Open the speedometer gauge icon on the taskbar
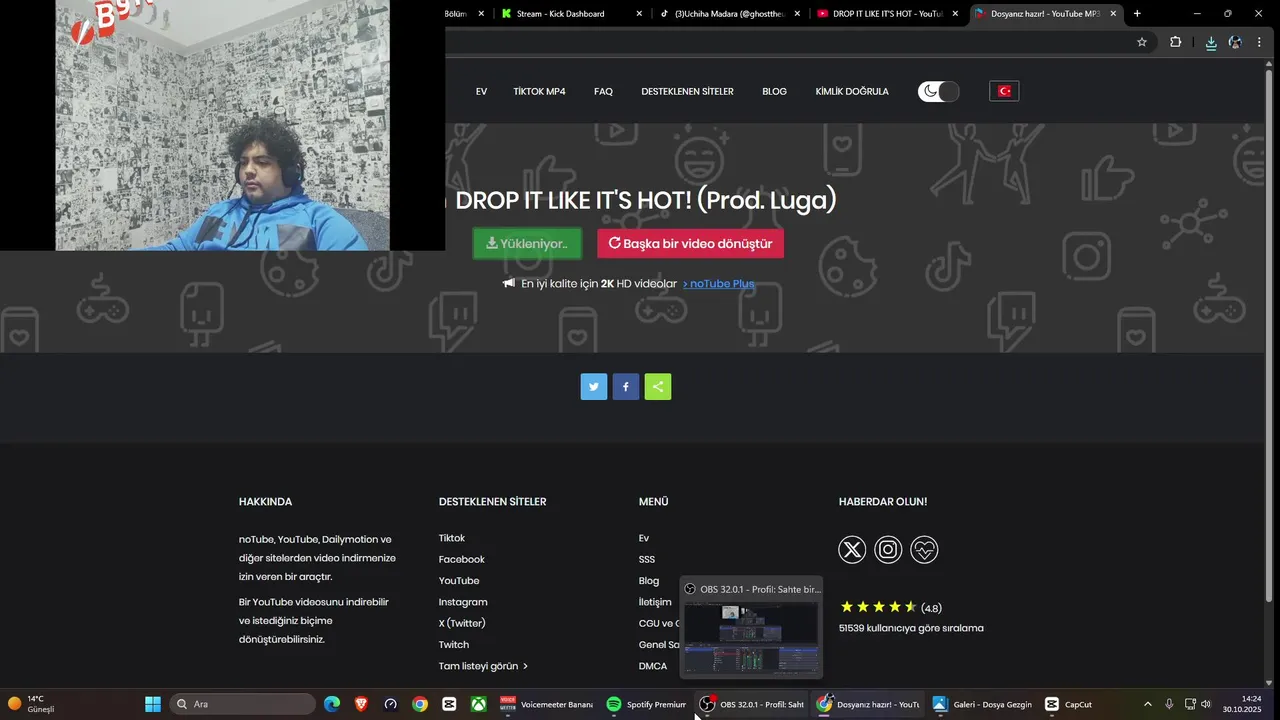 (391, 704)
